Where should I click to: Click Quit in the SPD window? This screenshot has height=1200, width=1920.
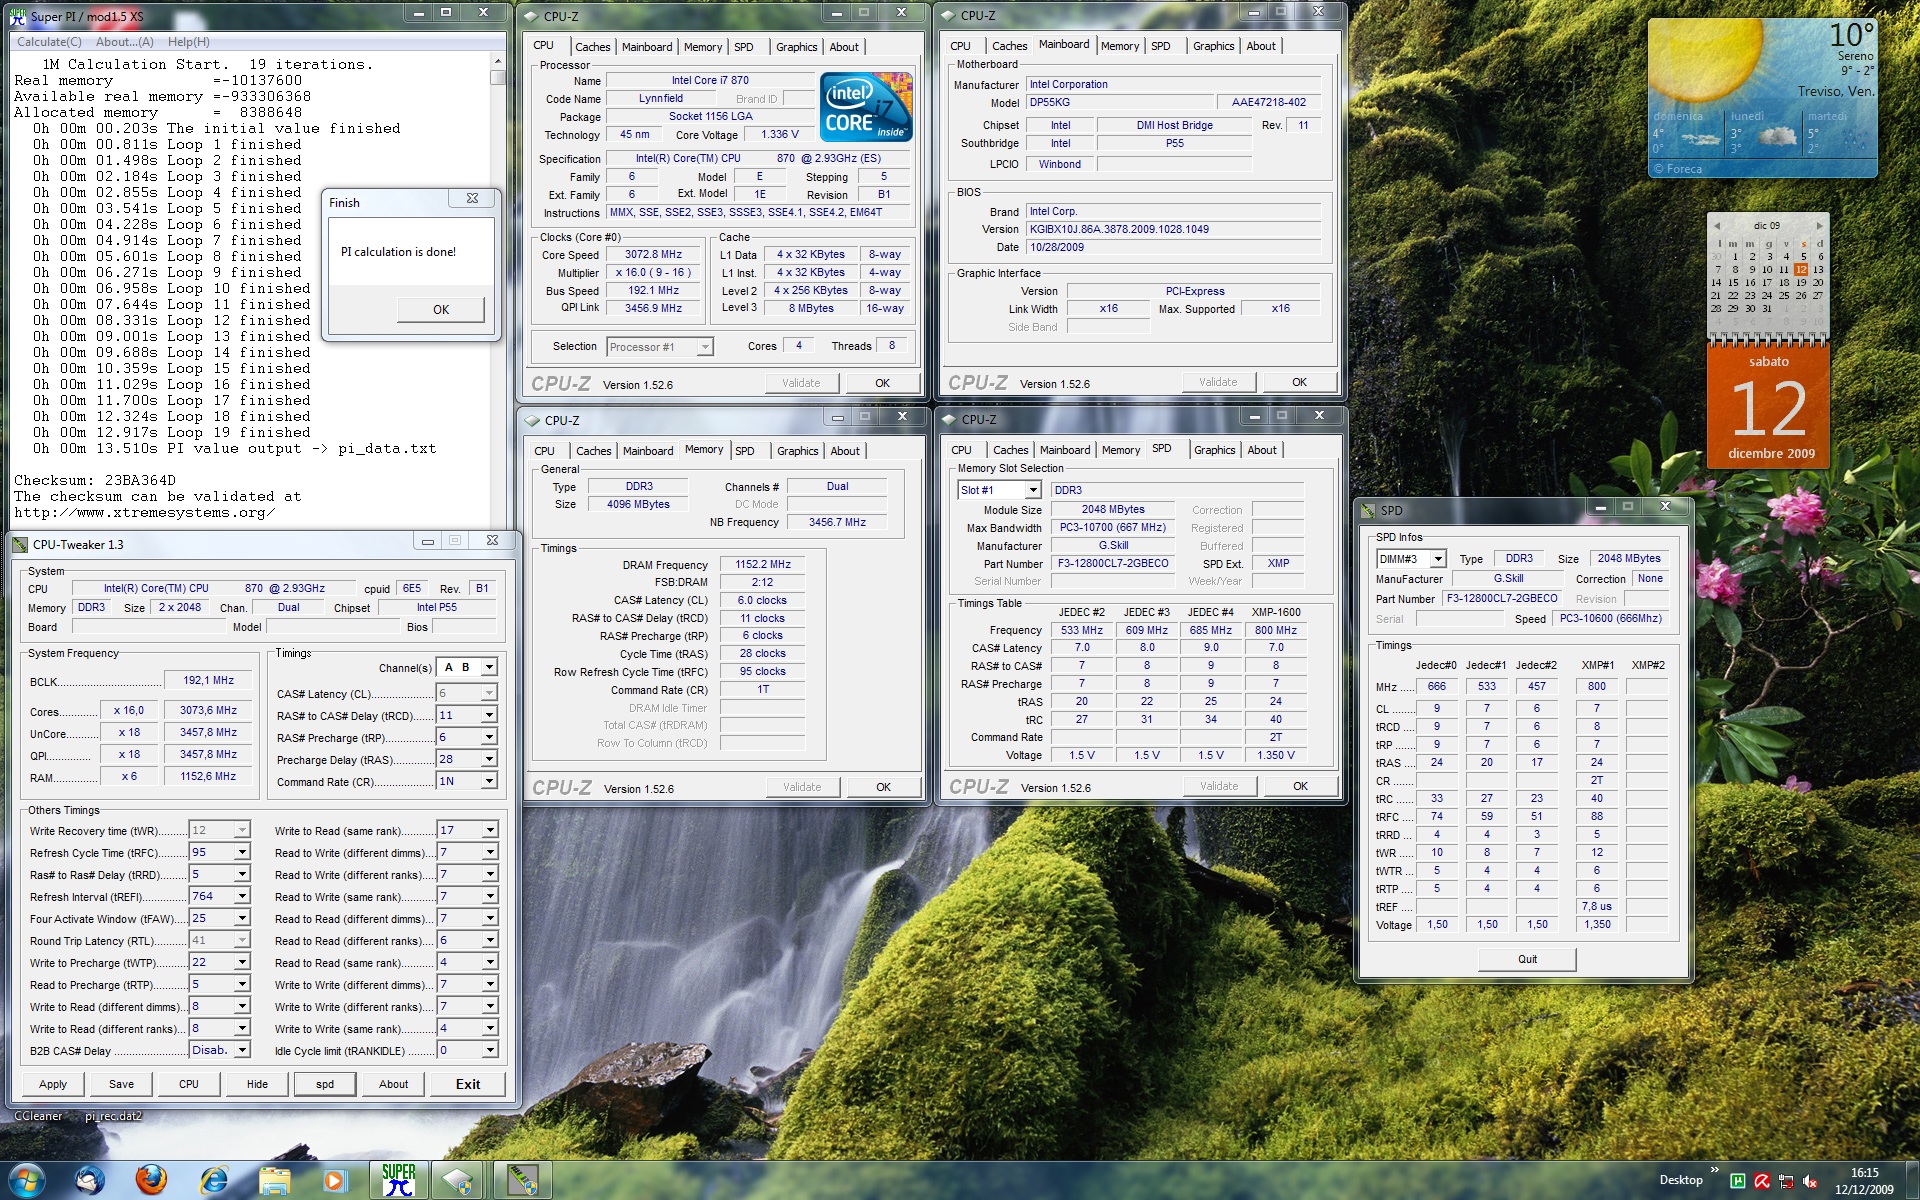tap(1527, 959)
